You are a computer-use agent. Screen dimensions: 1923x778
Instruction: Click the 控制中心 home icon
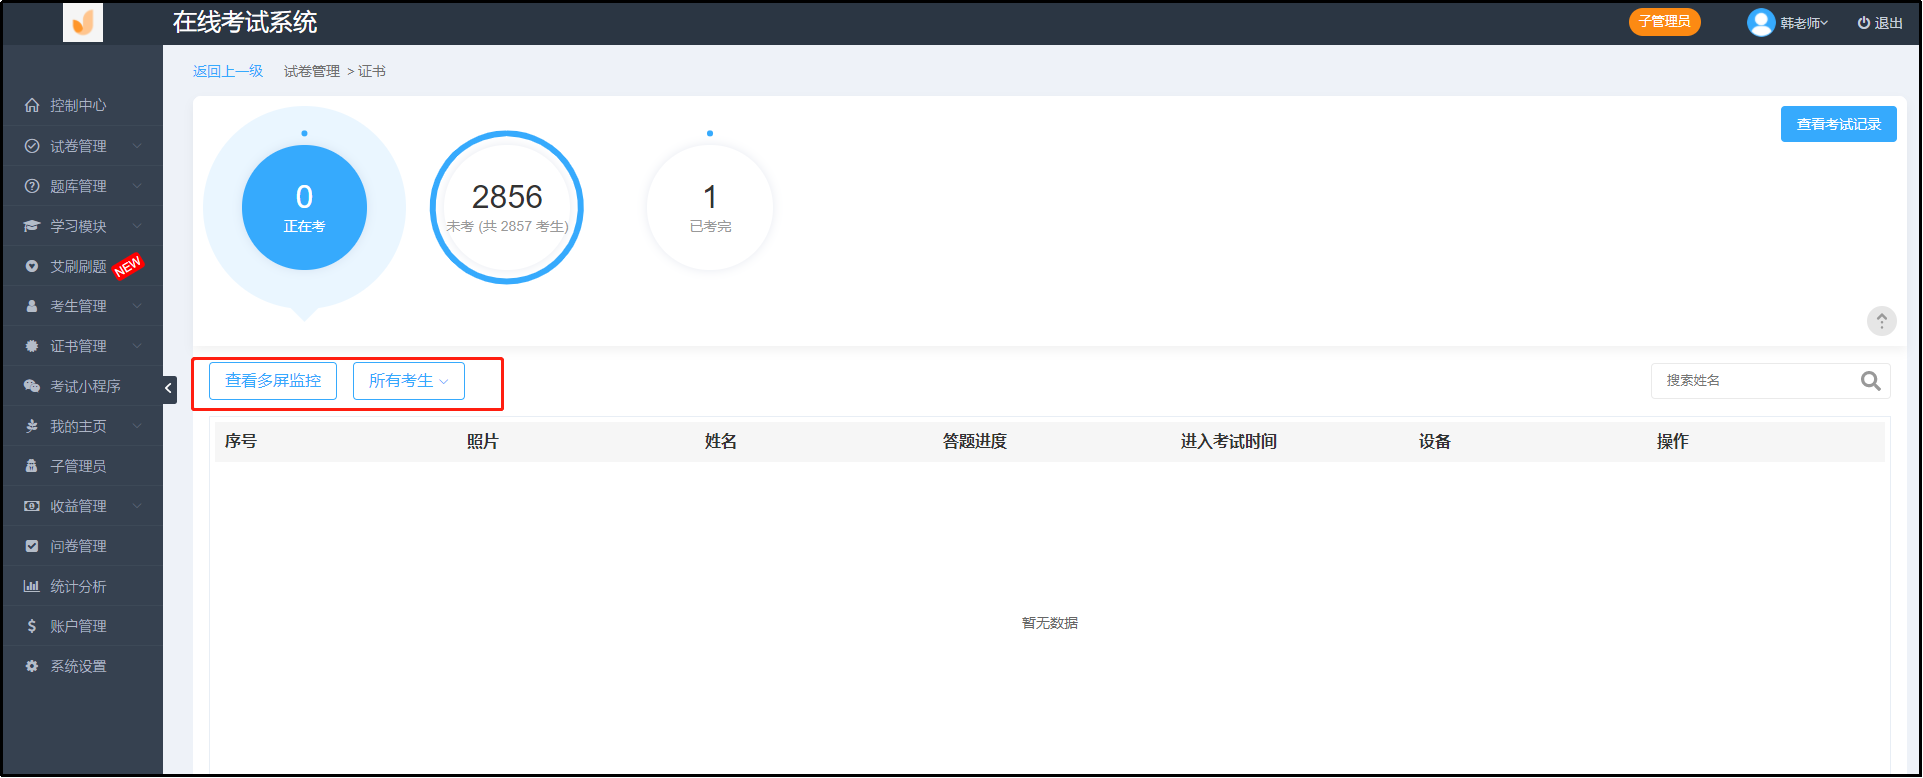pyautogui.click(x=32, y=105)
